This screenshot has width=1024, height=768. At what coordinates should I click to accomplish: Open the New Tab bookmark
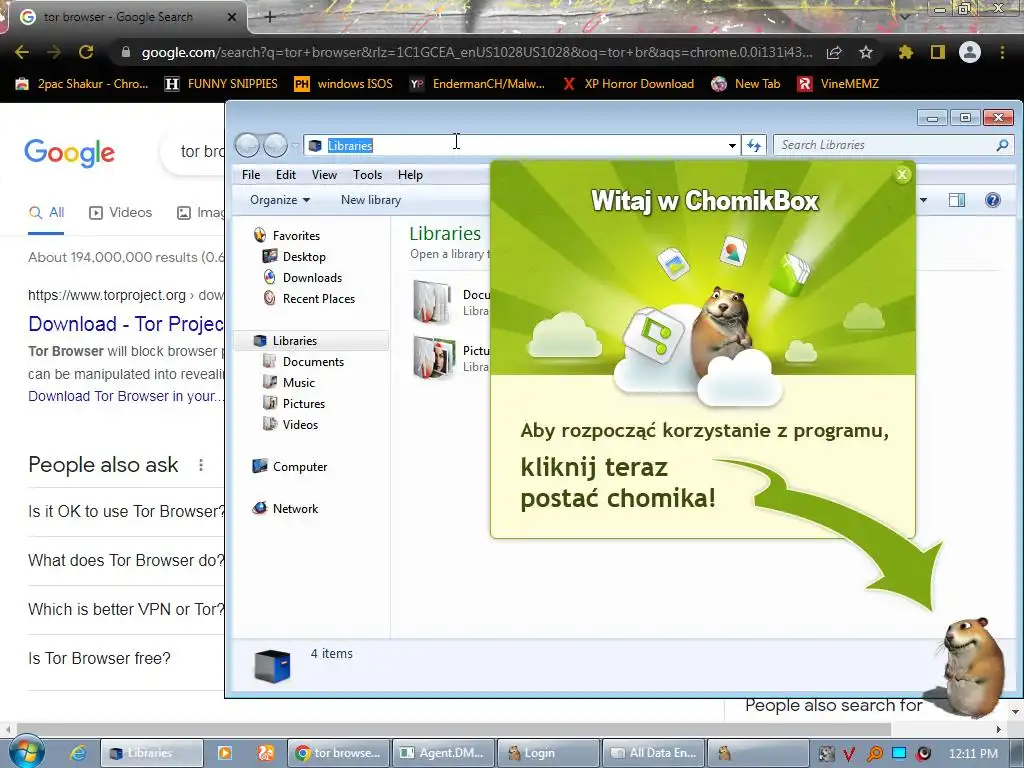pyautogui.click(x=746, y=84)
